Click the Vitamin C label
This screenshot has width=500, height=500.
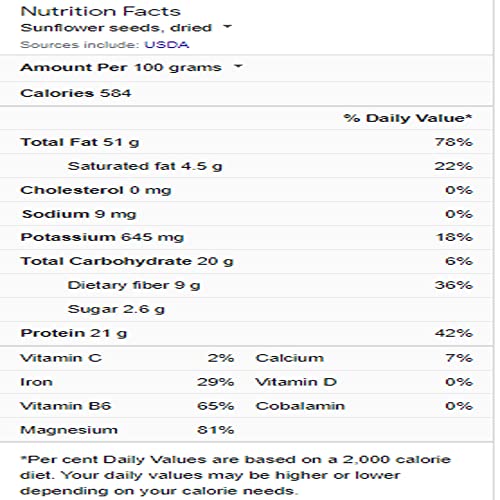coord(61,358)
